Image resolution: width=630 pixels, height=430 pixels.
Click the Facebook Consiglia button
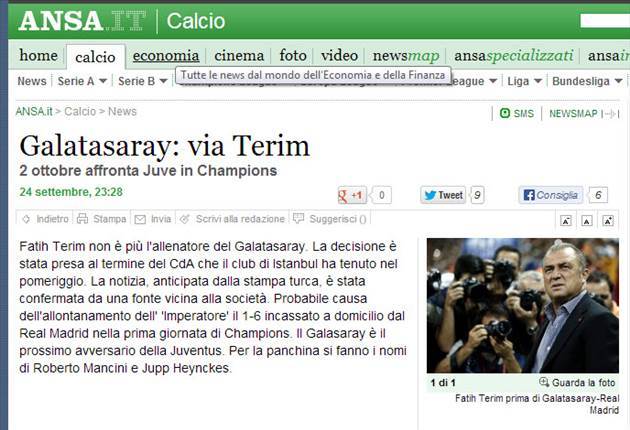point(550,195)
